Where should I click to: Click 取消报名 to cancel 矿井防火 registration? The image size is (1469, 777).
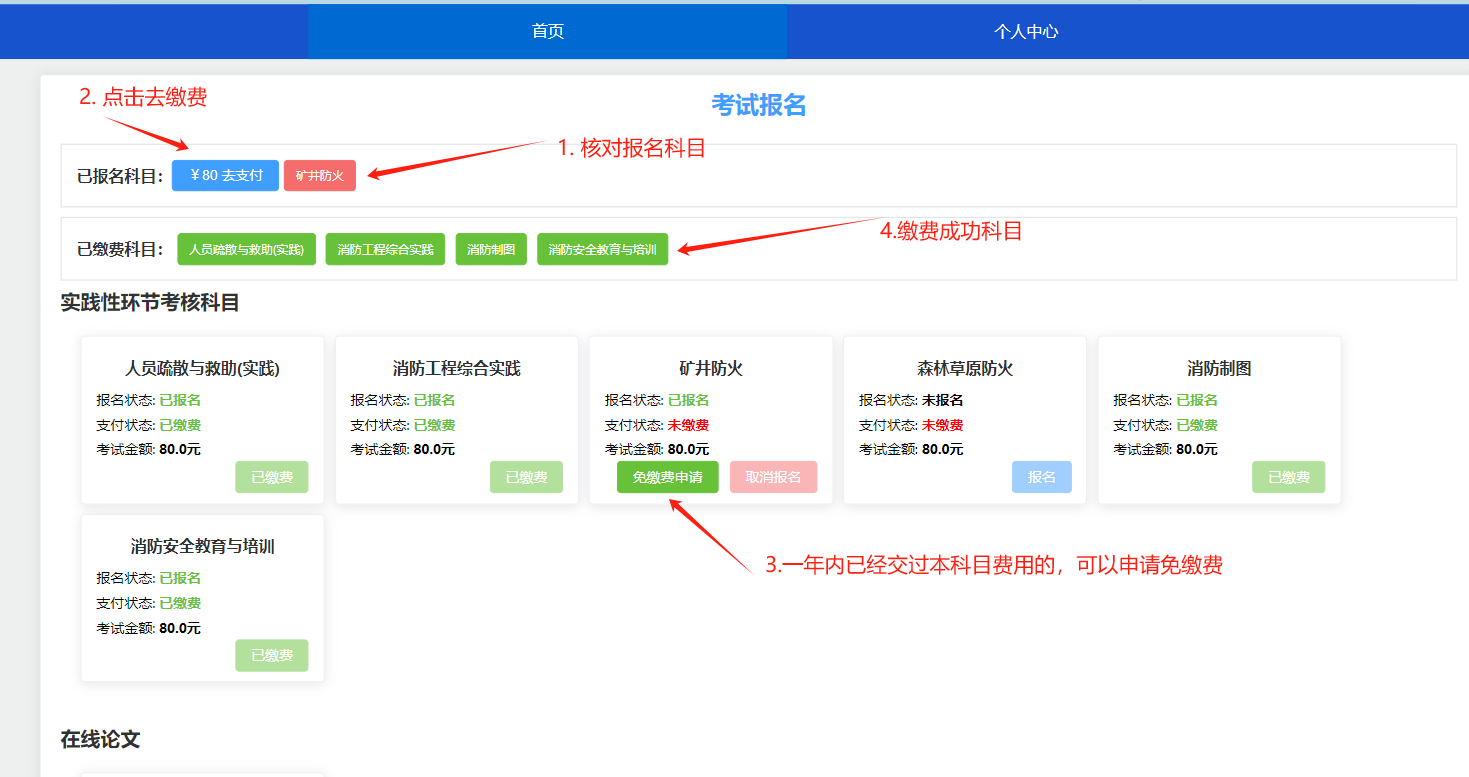pos(774,477)
